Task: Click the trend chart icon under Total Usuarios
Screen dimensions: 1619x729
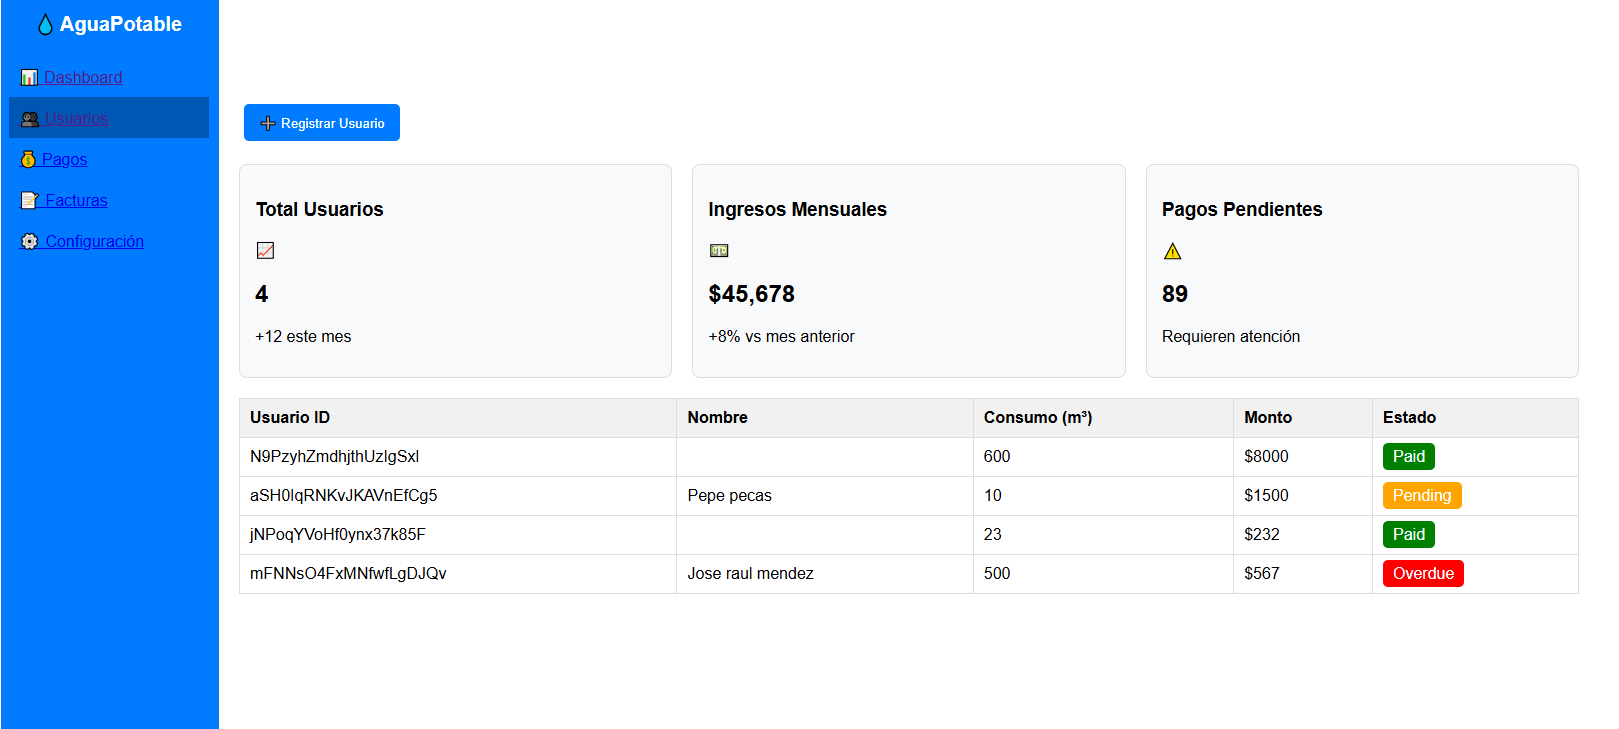Action: pyautogui.click(x=265, y=251)
